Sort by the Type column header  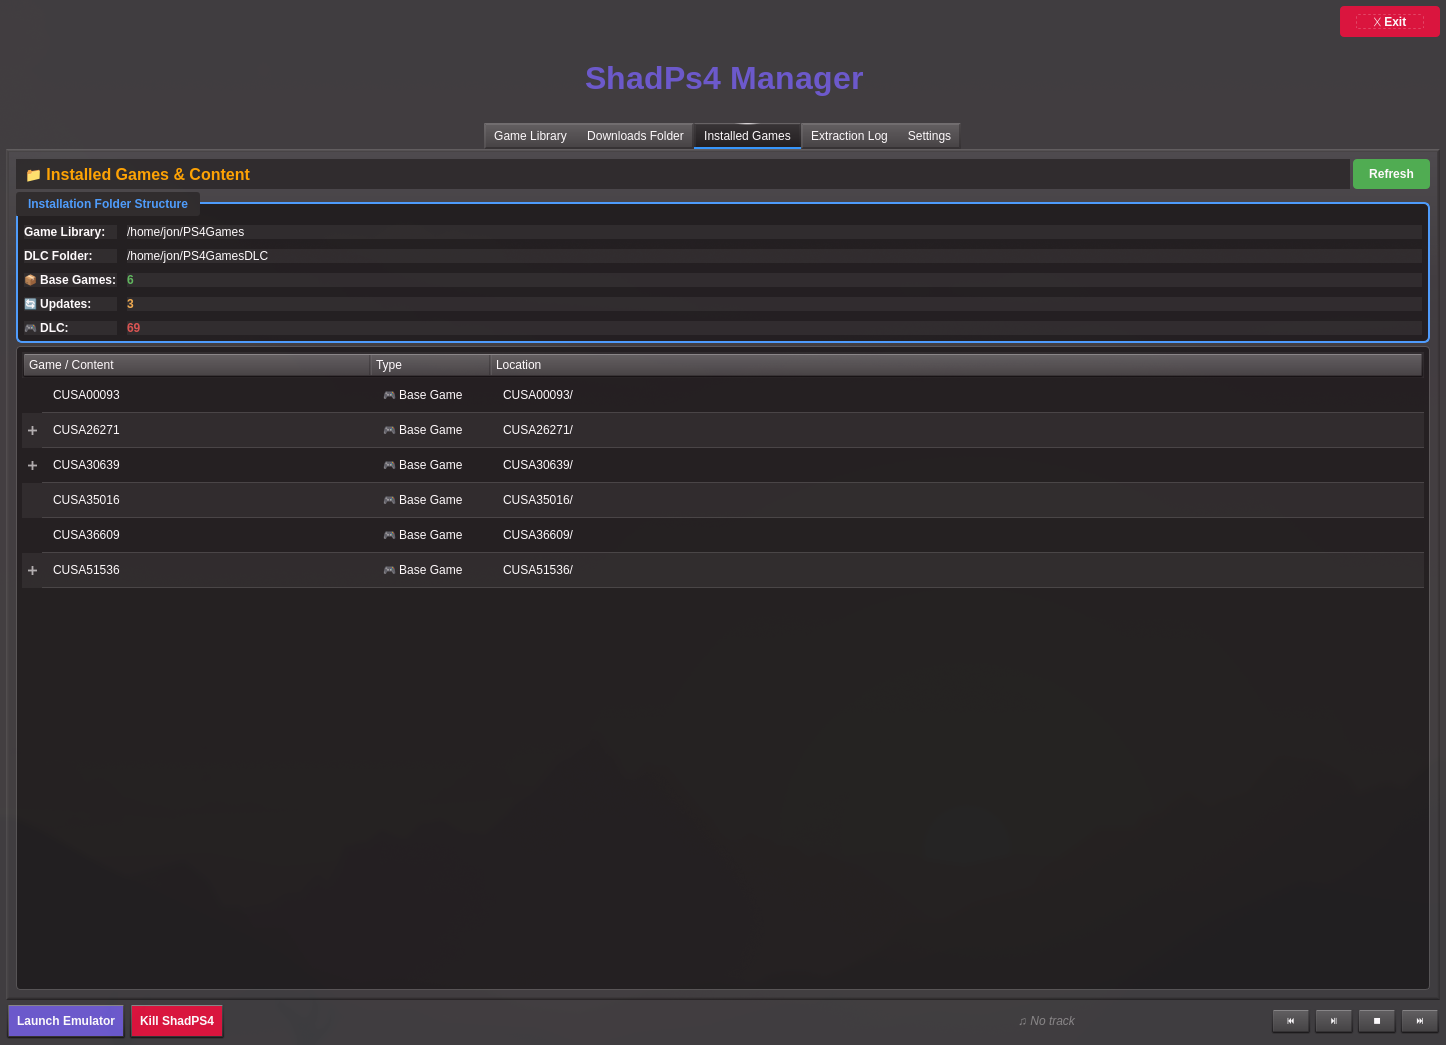(429, 365)
